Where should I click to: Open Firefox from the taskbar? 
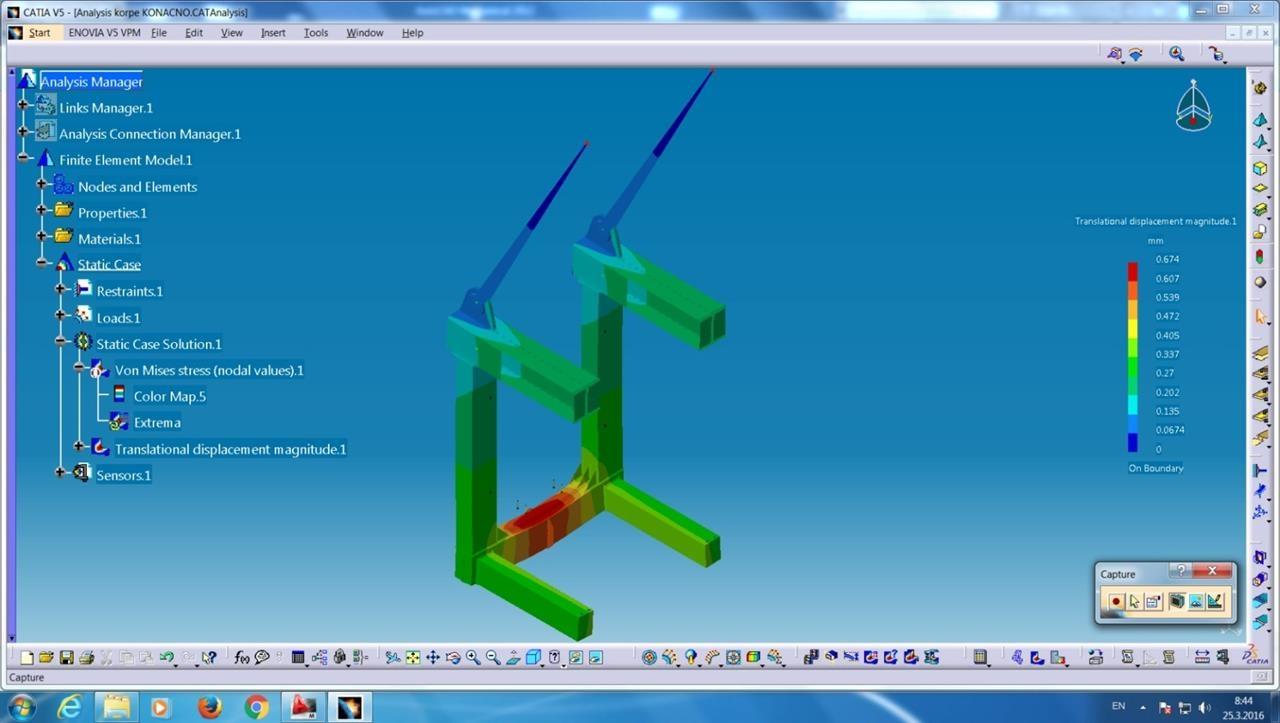[x=209, y=707]
